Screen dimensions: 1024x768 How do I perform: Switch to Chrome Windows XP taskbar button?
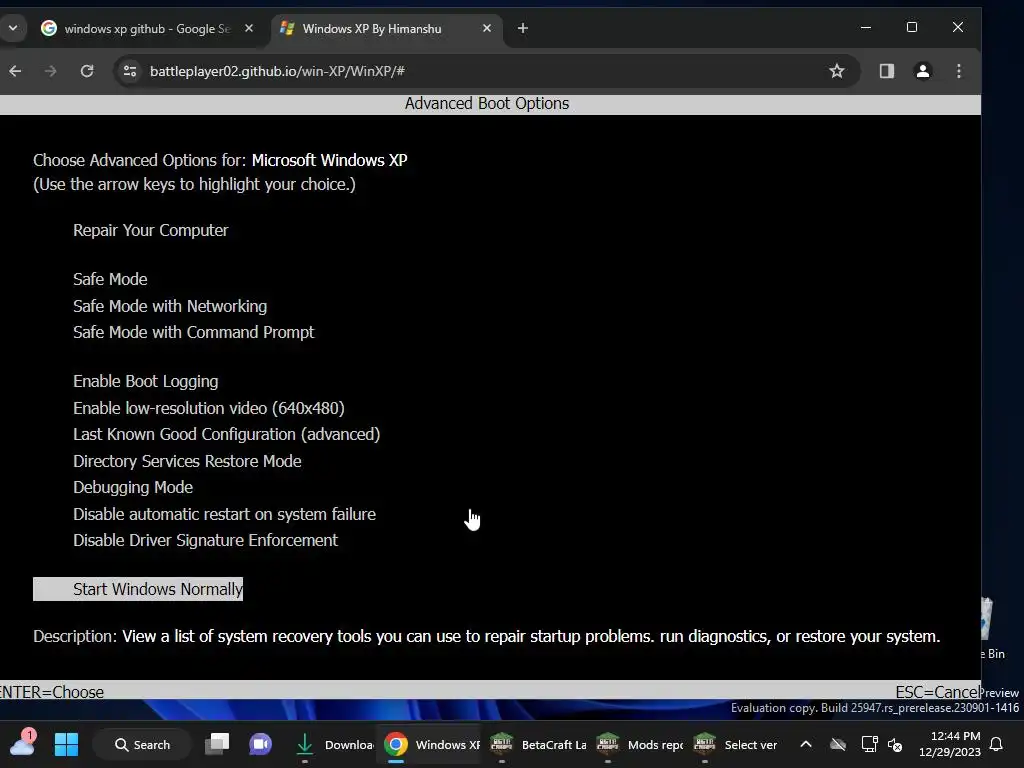click(x=431, y=744)
